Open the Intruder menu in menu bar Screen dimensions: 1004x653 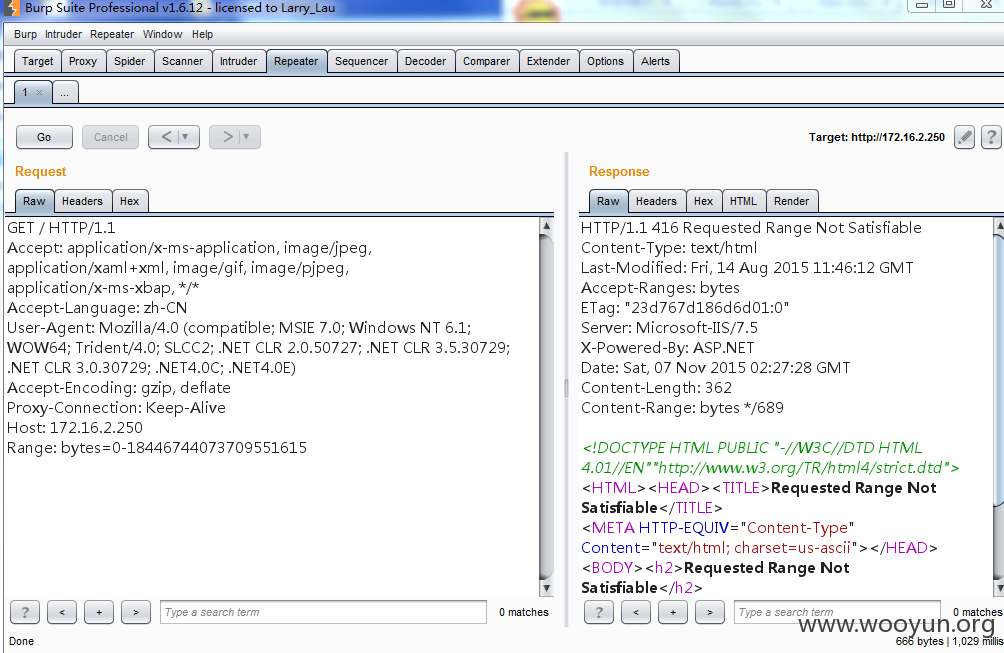pos(63,34)
